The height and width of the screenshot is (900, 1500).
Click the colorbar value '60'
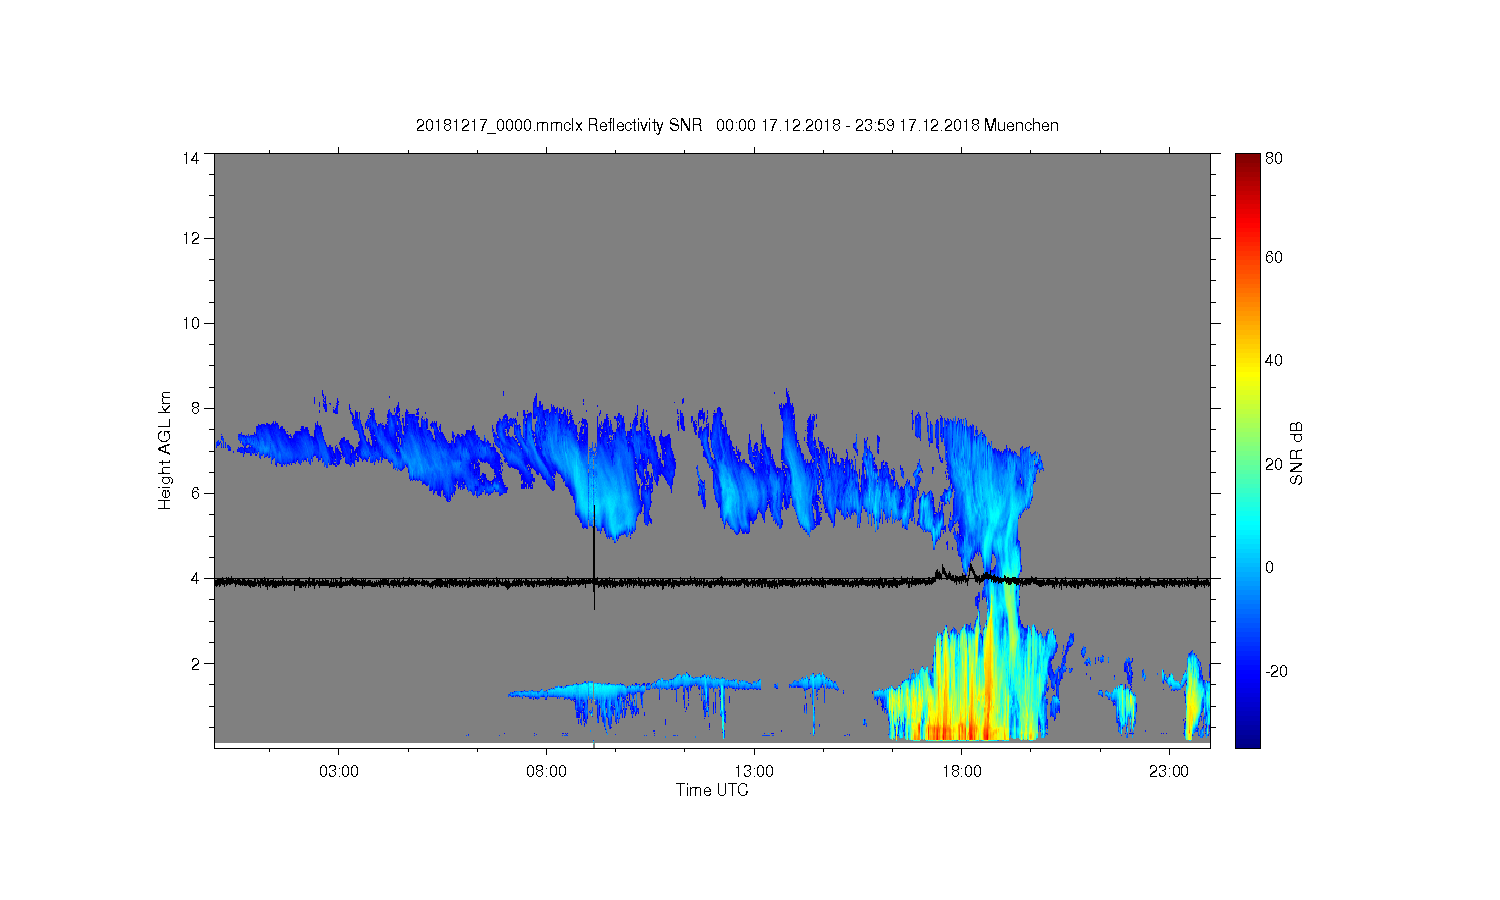pyautogui.click(x=1274, y=257)
